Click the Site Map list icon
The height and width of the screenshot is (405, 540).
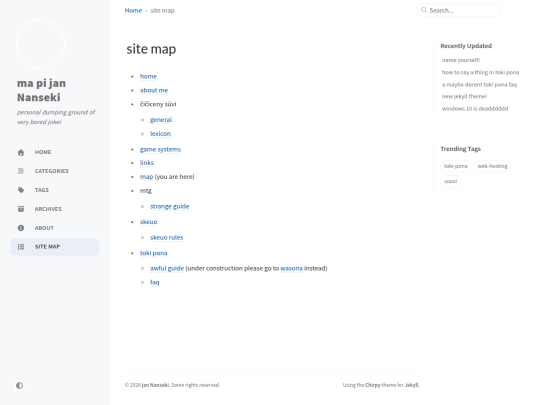[21, 247]
